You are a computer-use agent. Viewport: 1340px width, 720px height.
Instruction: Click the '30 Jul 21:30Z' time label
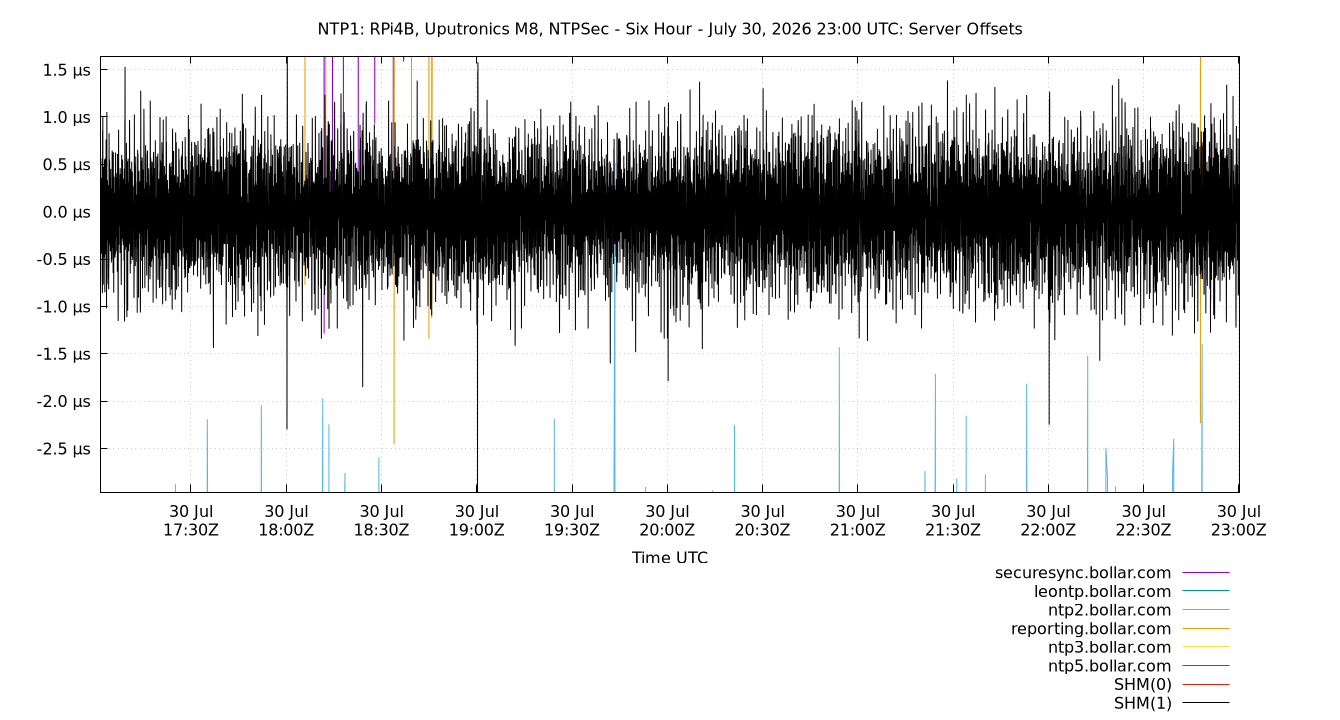pos(953,520)
